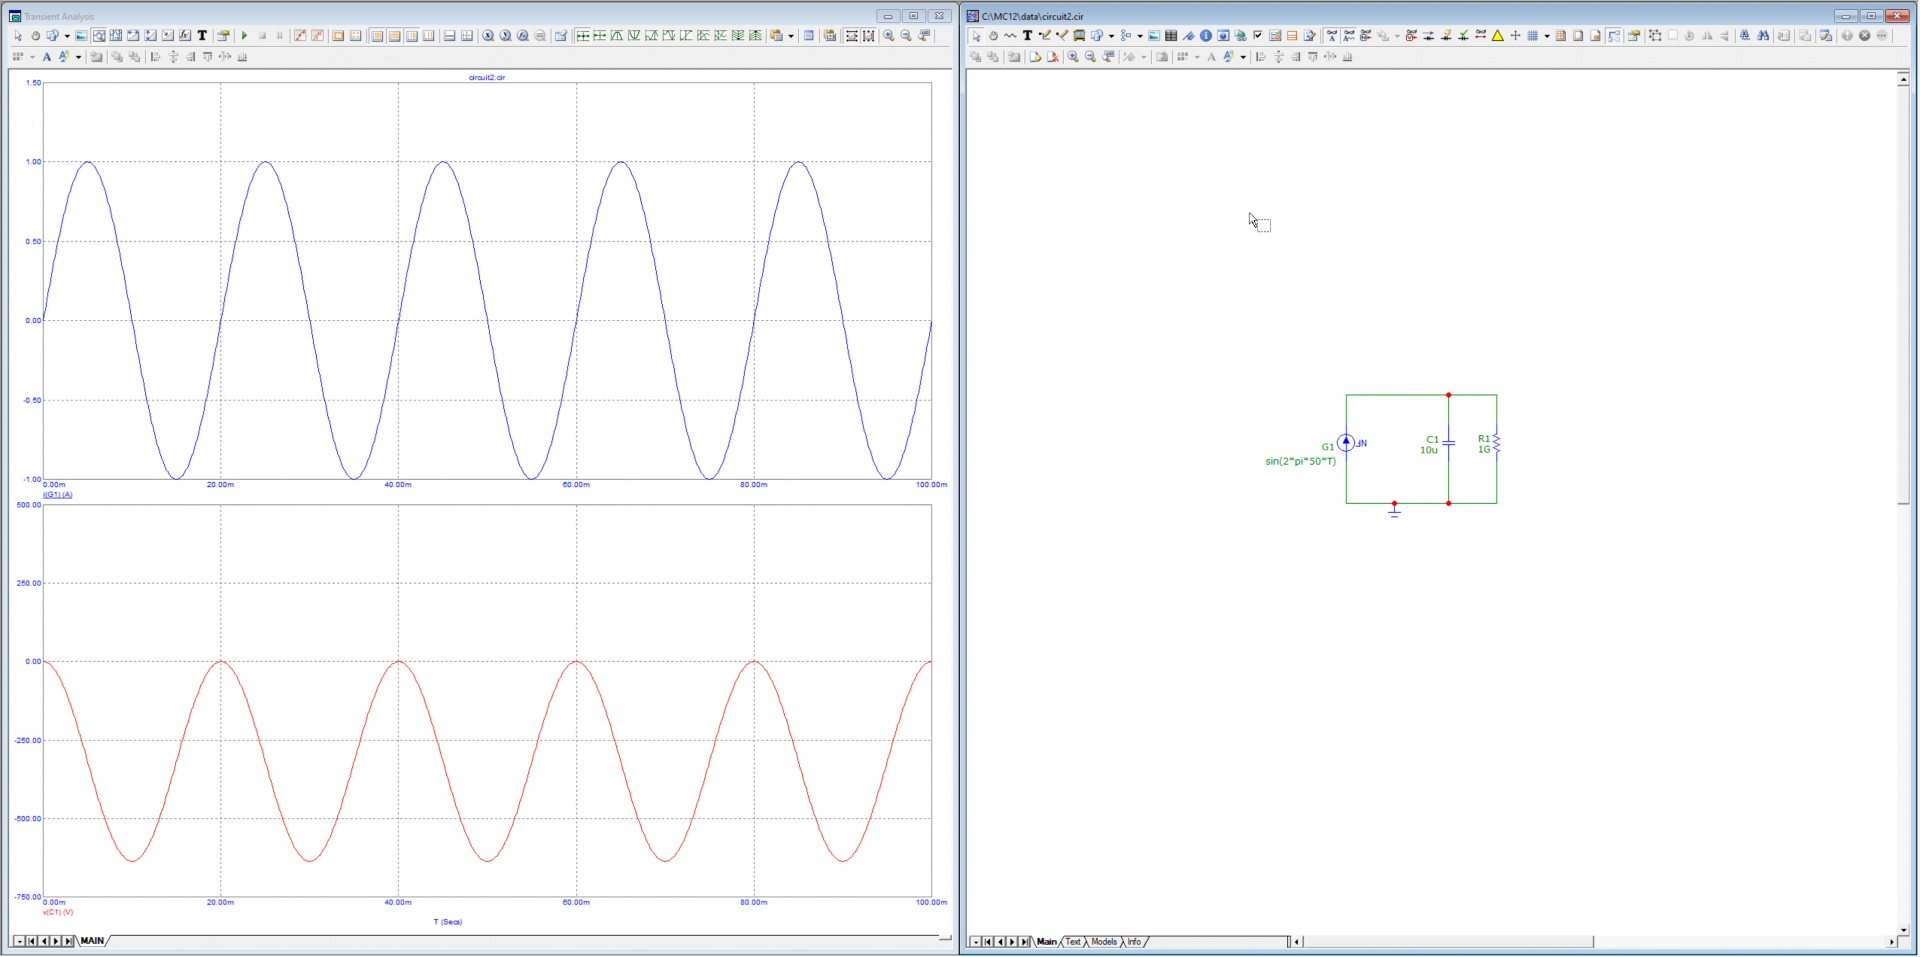Click the Stop analysis square icon
Image resolution: width=1920 pixels, height=957 pixels.
coord(262,35)
